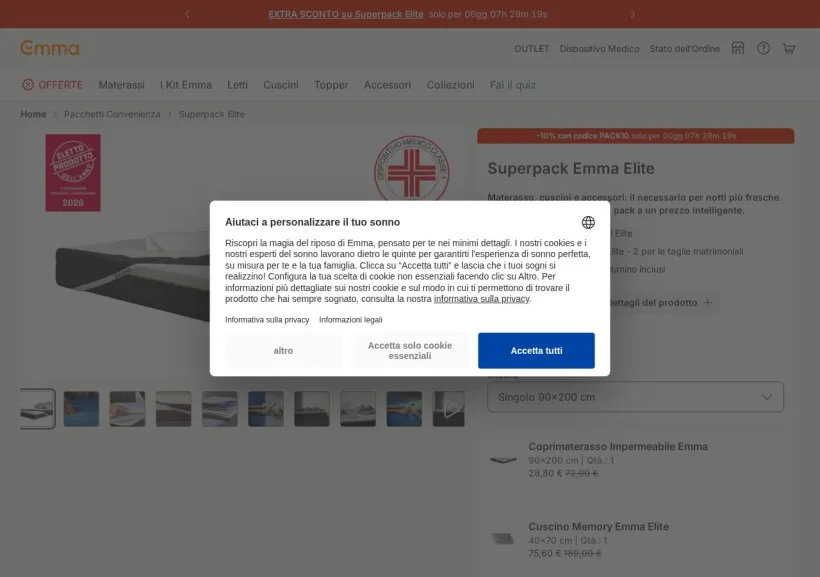Open I Kit Emma menu
Image resolution: width=820 pixels, height=577 pixels.
pos(186,85)
